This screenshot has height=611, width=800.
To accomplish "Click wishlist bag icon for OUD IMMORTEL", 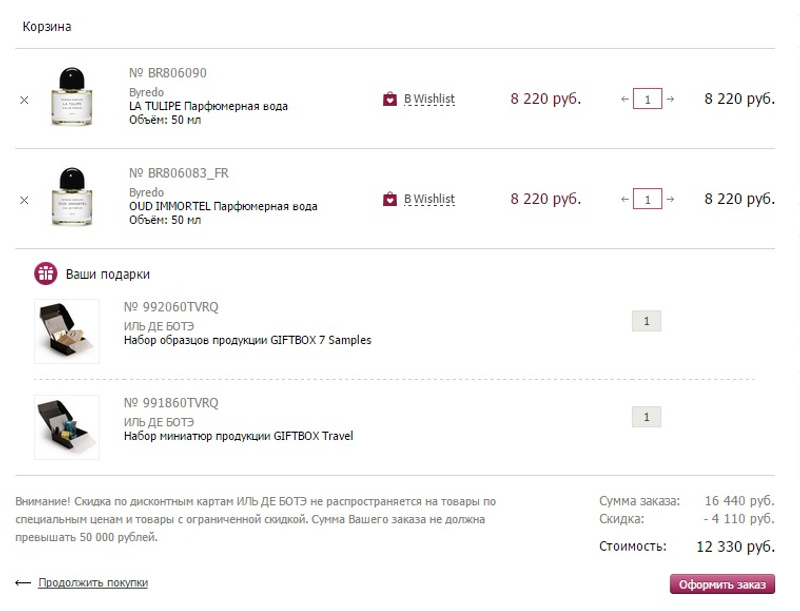I will [x=390, y=199].
